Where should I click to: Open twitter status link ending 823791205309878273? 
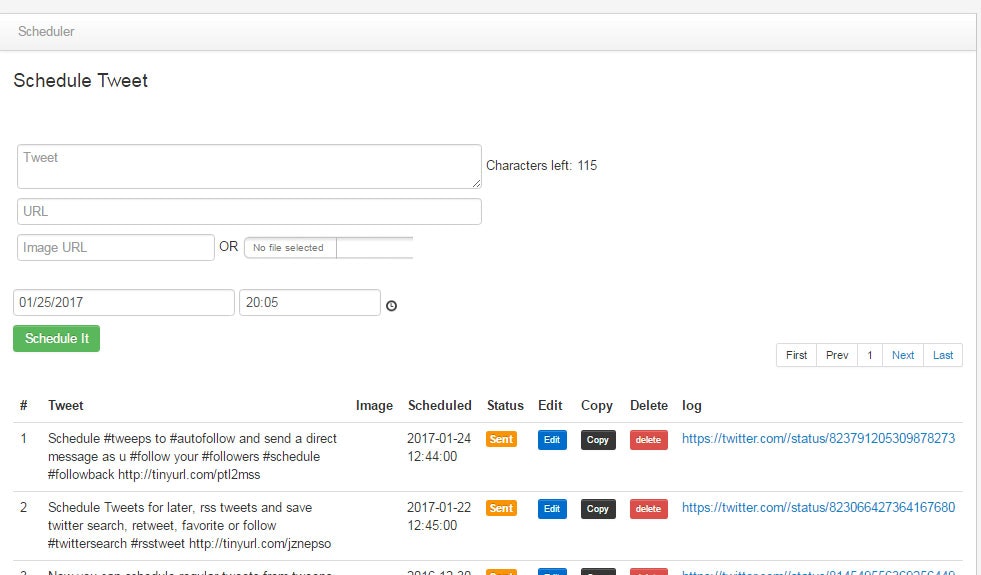tap(818, 439)
